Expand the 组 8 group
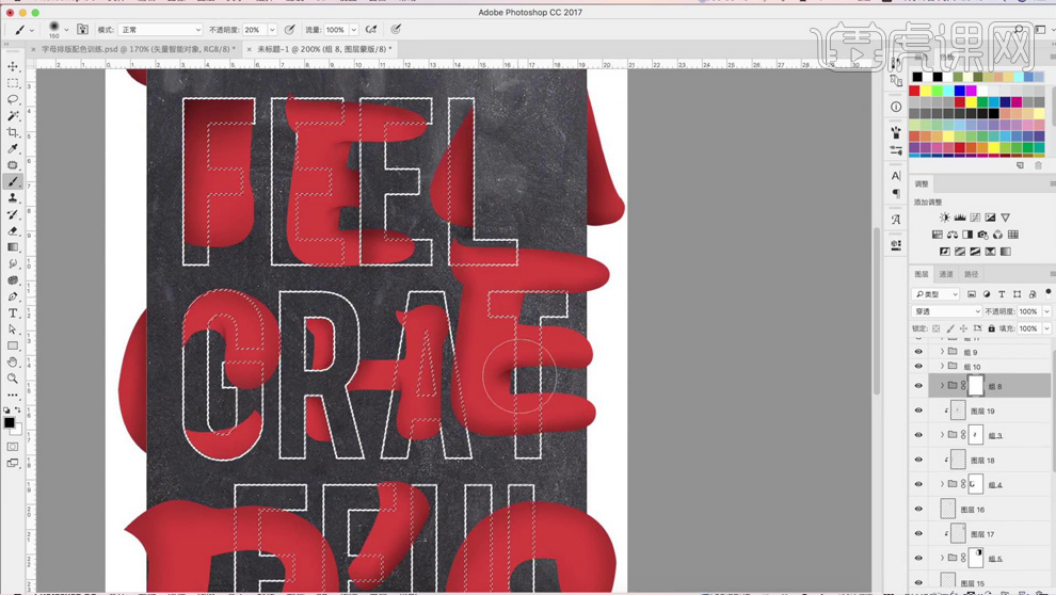1056x596 pixels. click(942, 386)
